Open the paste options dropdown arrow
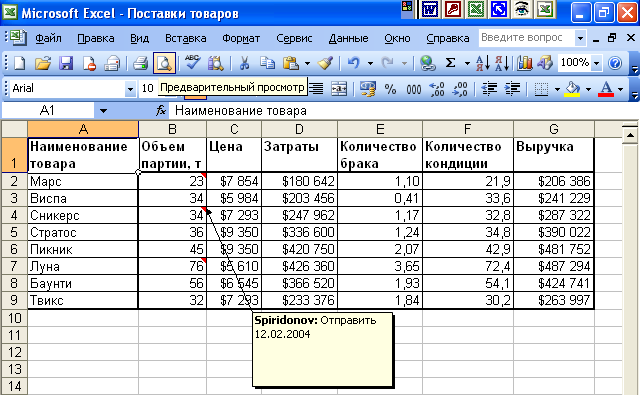Viewport: 640px width, 395px height. pyautogui.click(x=307, y=64)
